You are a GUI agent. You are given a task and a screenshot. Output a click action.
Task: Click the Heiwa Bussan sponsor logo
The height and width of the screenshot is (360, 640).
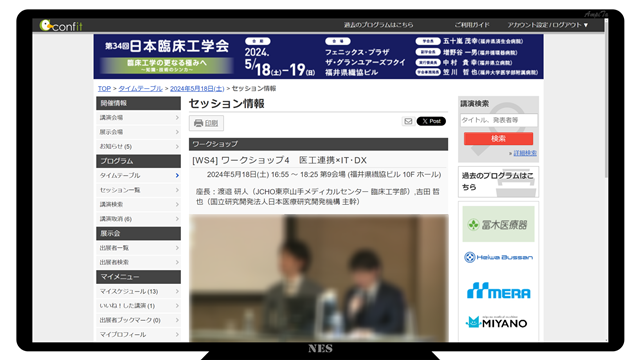[498, 257]
